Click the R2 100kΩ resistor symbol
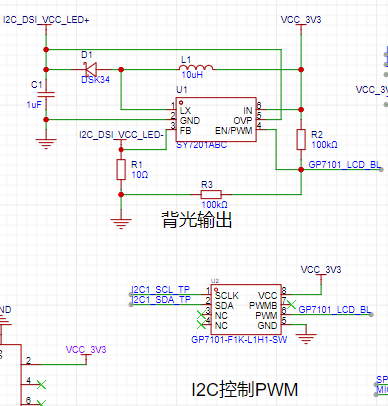The width and height of the screenshot is (388, 406). 301,139
